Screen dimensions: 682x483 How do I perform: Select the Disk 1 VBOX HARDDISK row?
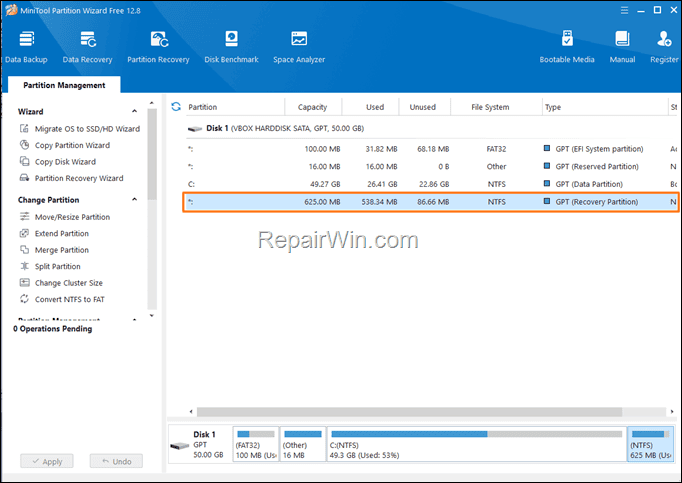tap(431, 128)
